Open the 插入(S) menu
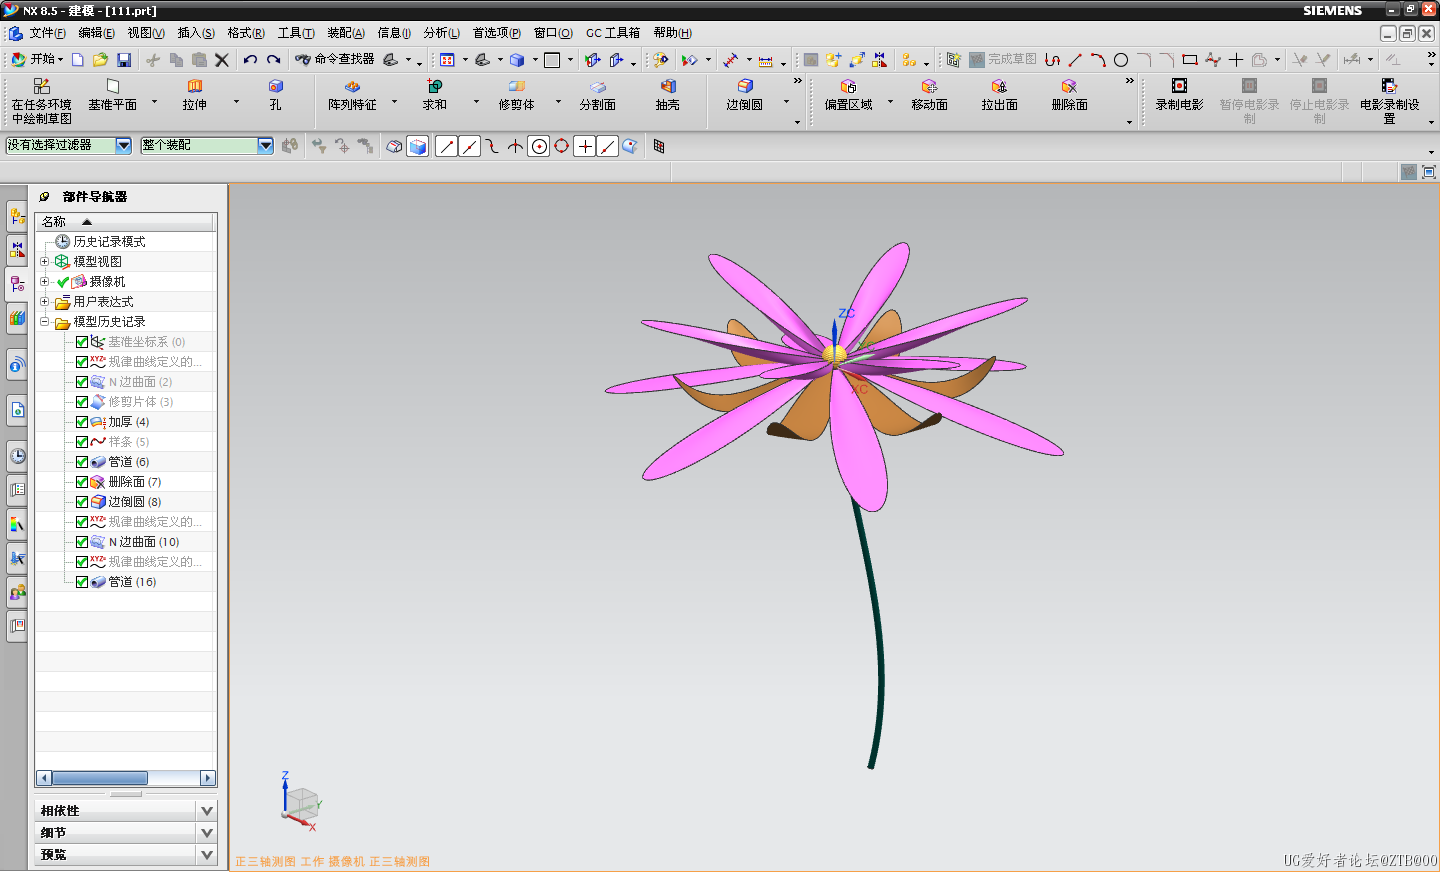Screen dimensions: 1440x872 point(196,33)
